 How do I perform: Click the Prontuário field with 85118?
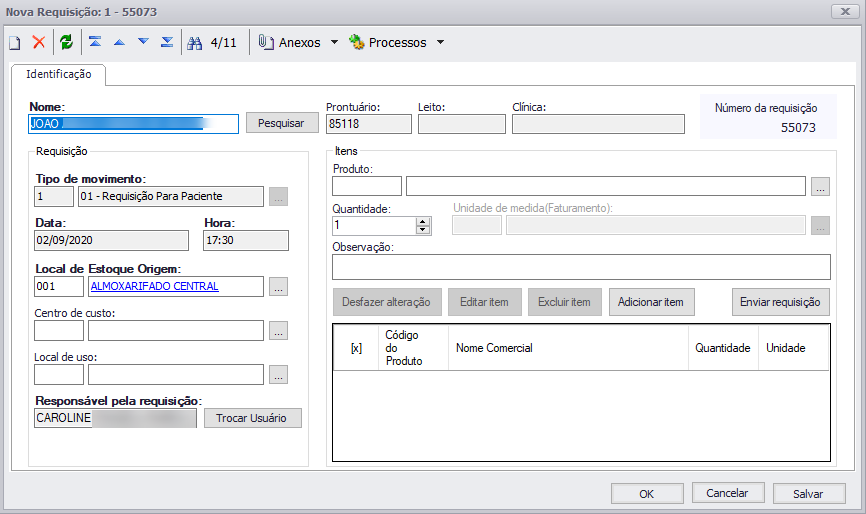(x=368, y=124)
